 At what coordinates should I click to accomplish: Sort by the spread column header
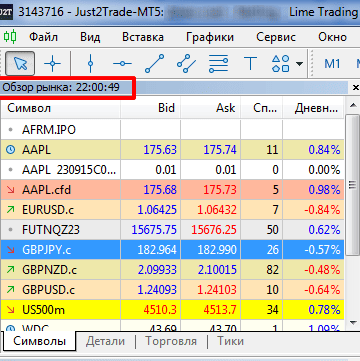click(x=261, y=108)
